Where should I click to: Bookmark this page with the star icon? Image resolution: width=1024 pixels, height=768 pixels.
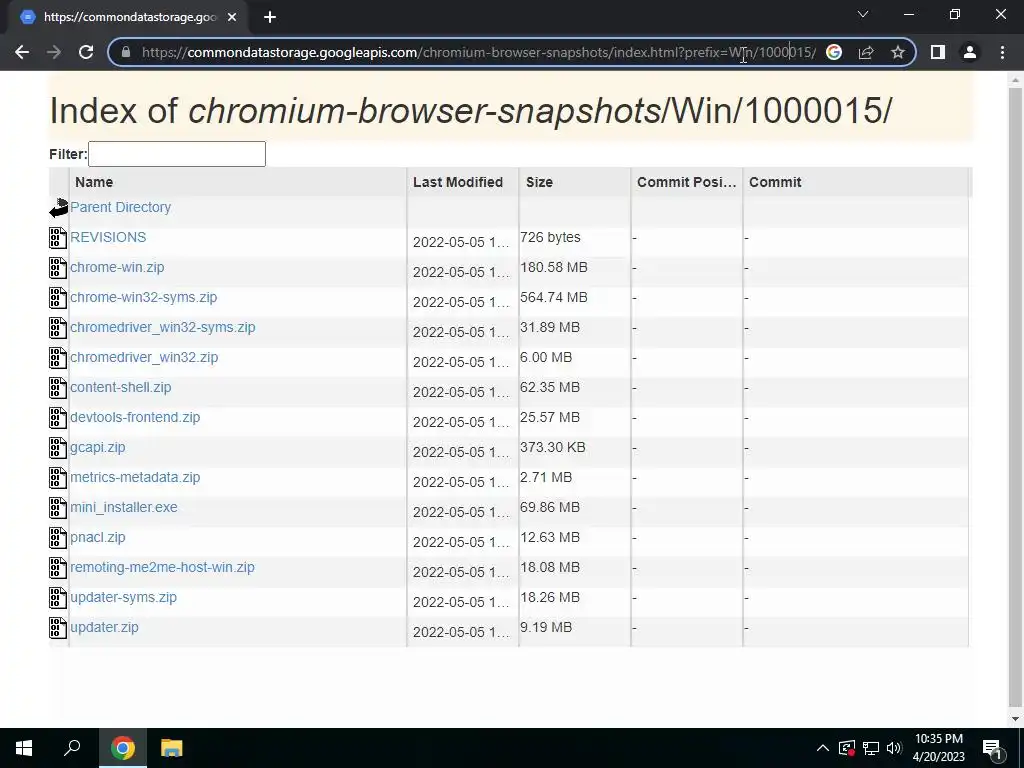tap(898, 52)
